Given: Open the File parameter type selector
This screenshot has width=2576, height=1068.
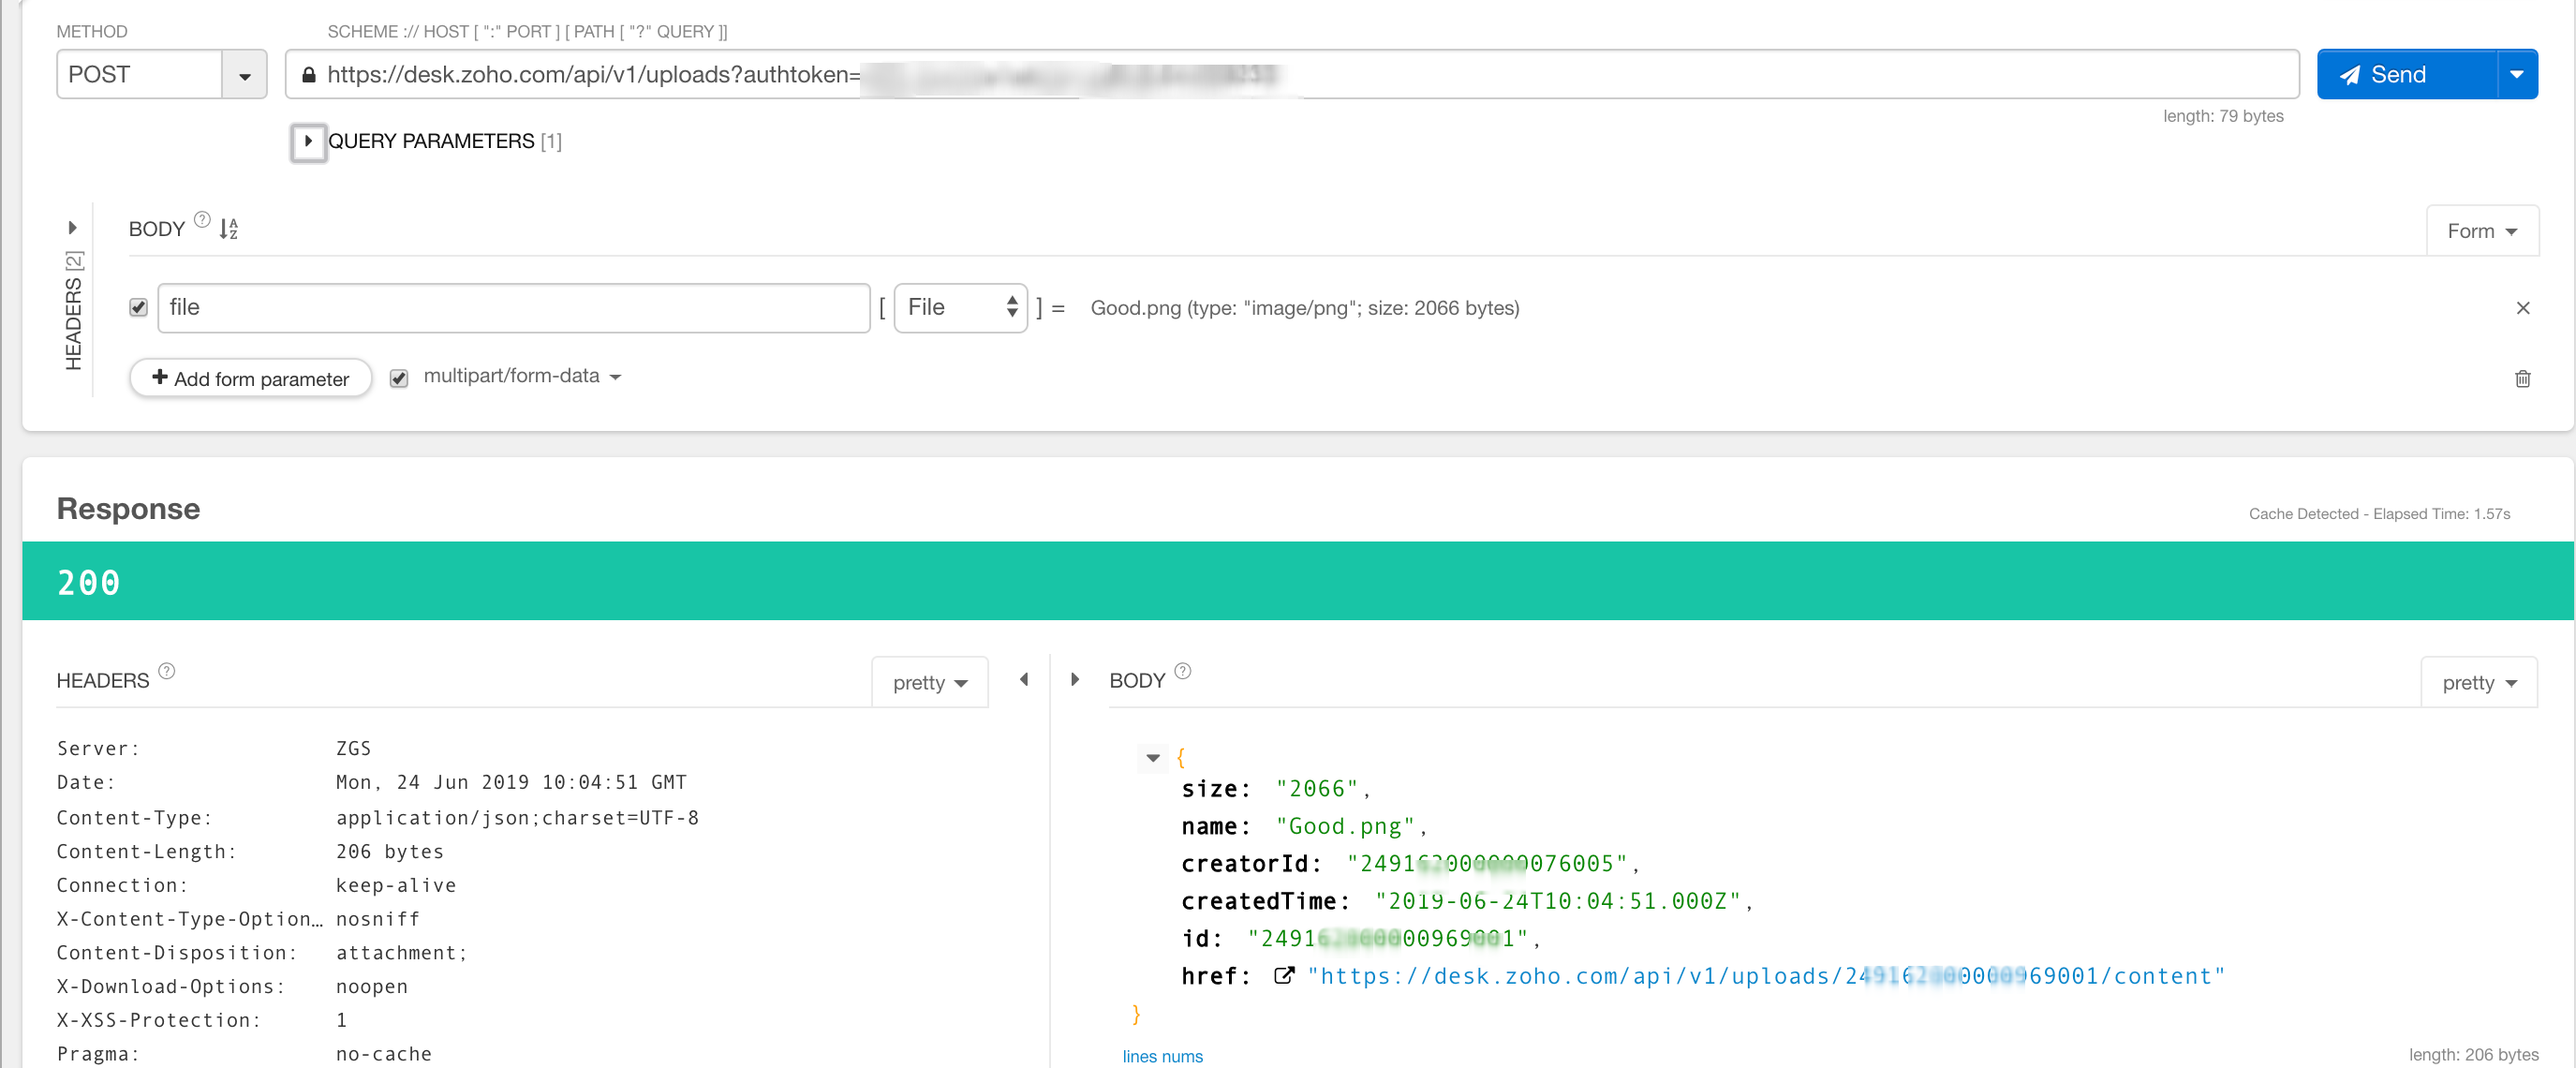Looking at the screenshot, I should pyautogui.click(x=959, y=308).
